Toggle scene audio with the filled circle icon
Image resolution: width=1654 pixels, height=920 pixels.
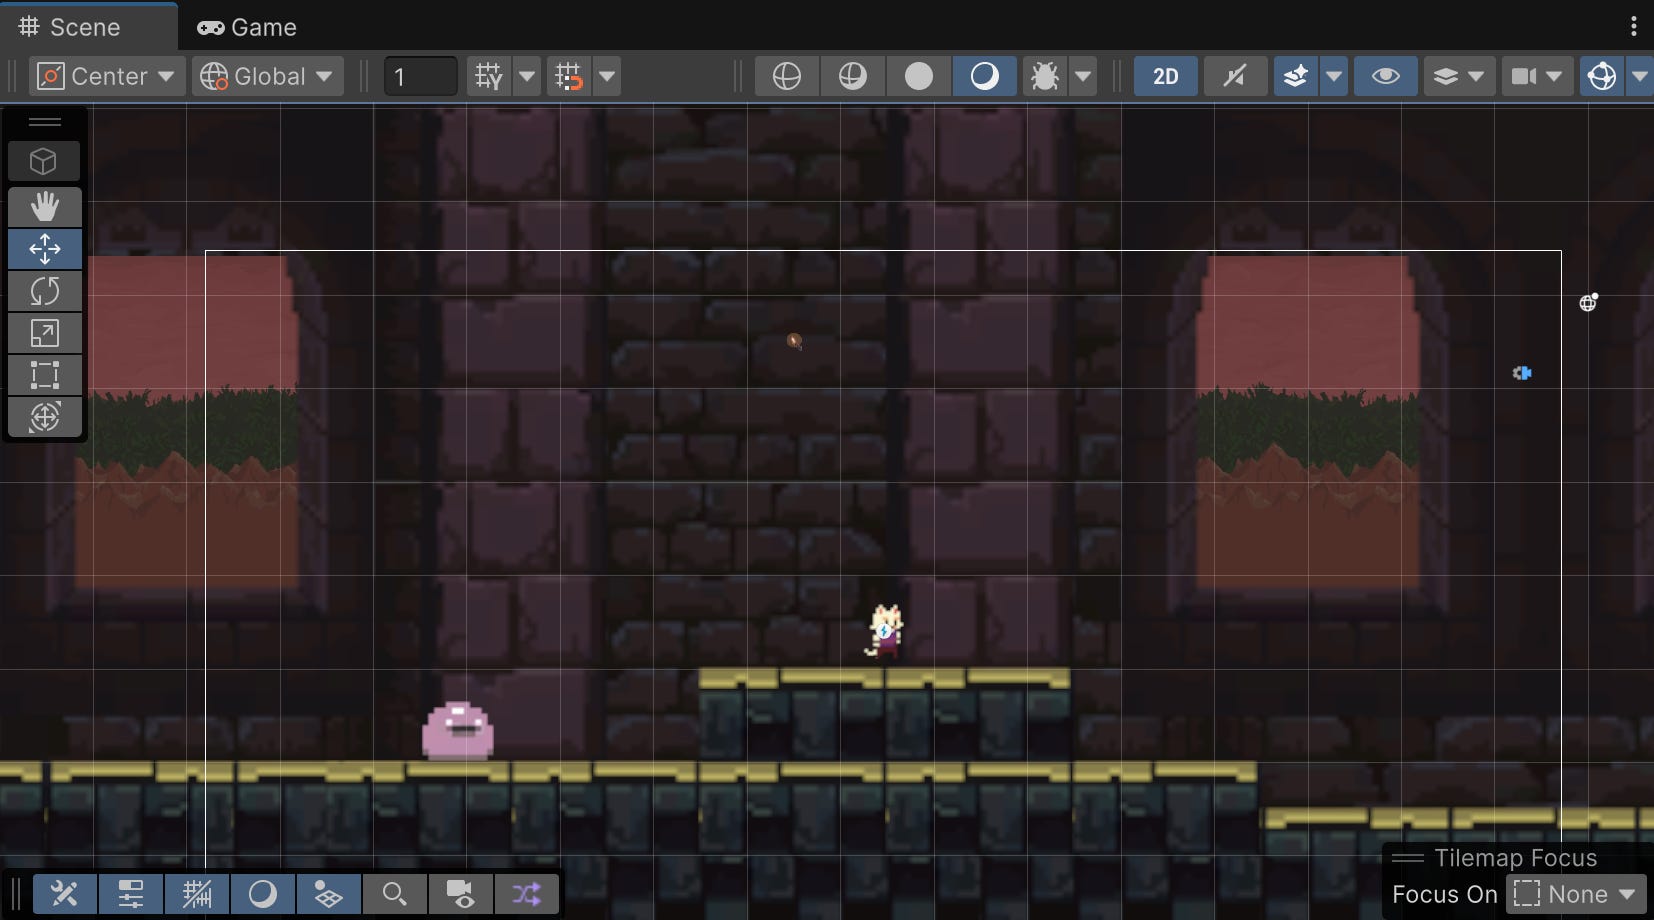[x=918, y=76]
